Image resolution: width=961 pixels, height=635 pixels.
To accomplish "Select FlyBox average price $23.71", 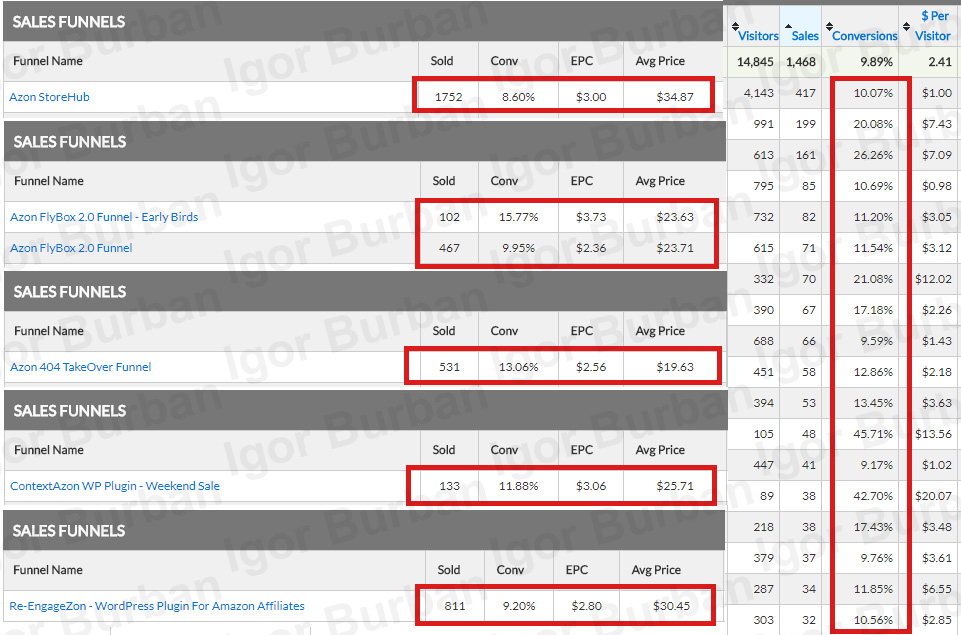I will 675,248.
